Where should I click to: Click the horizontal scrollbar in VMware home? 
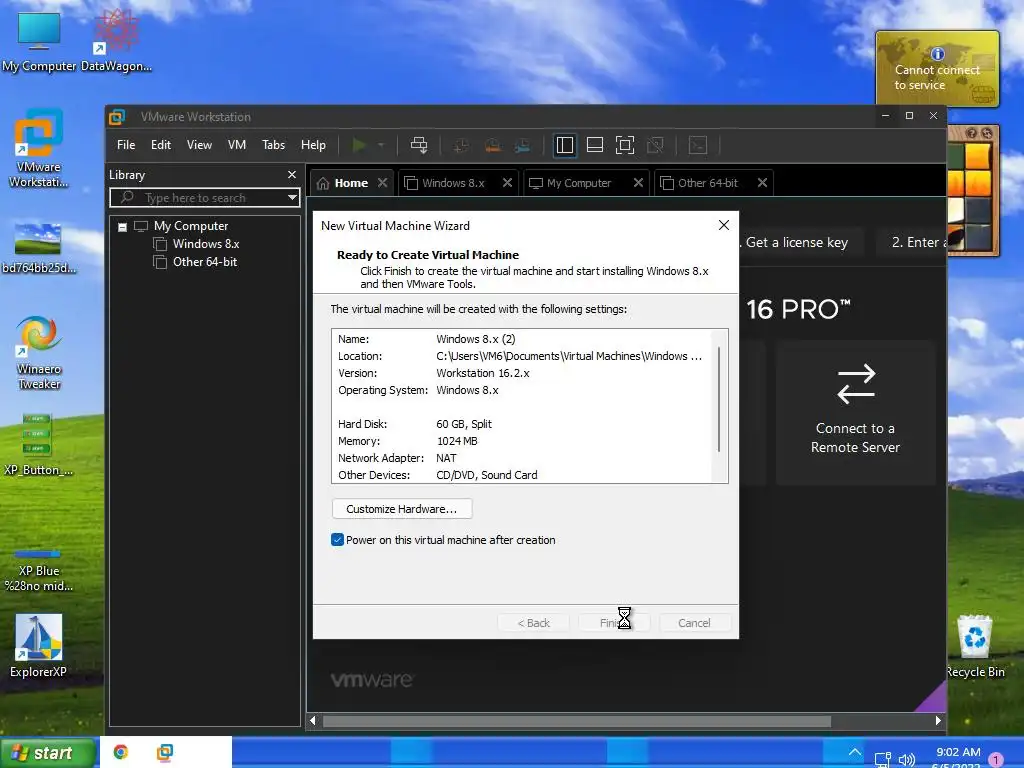click(x=577, y=721)
